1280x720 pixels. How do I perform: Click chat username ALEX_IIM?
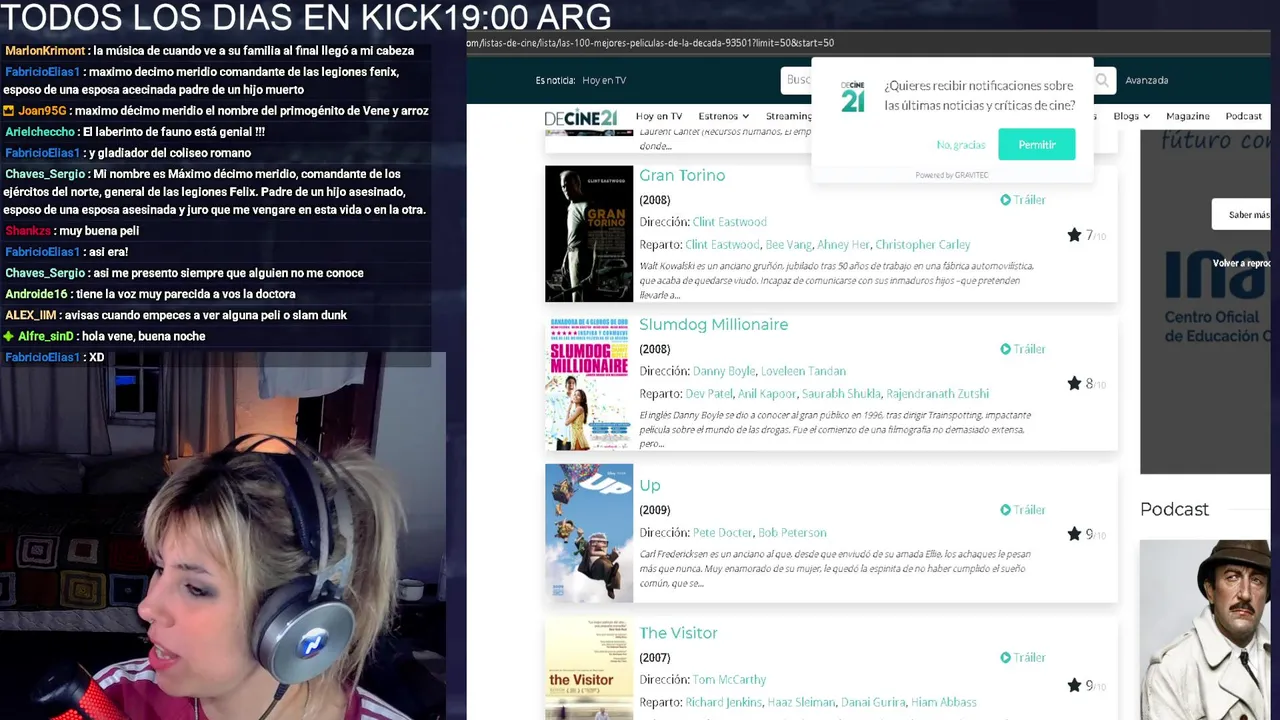click(x=31, y=315)
